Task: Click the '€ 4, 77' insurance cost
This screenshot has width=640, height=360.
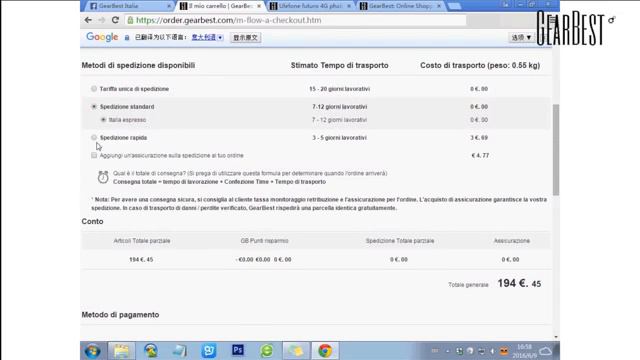Action: point(480,156)
